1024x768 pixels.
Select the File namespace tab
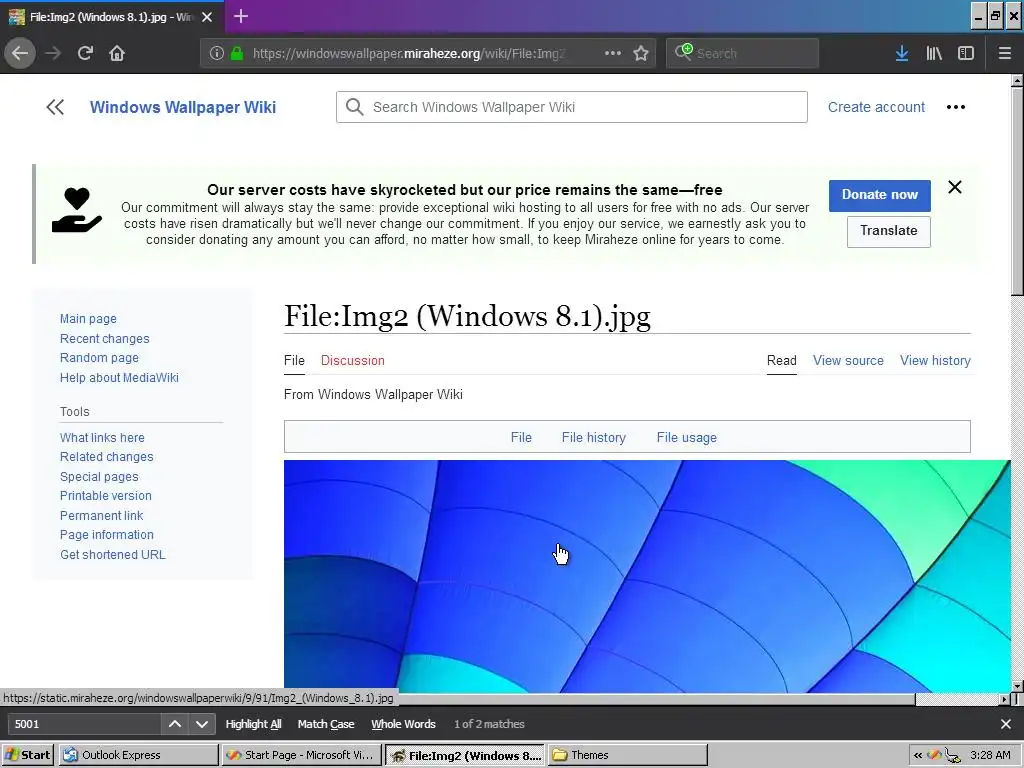[295, 360]
